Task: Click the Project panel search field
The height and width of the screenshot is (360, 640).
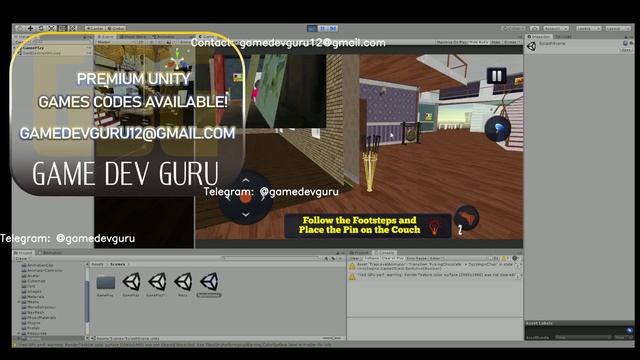Action: point(271,258)
